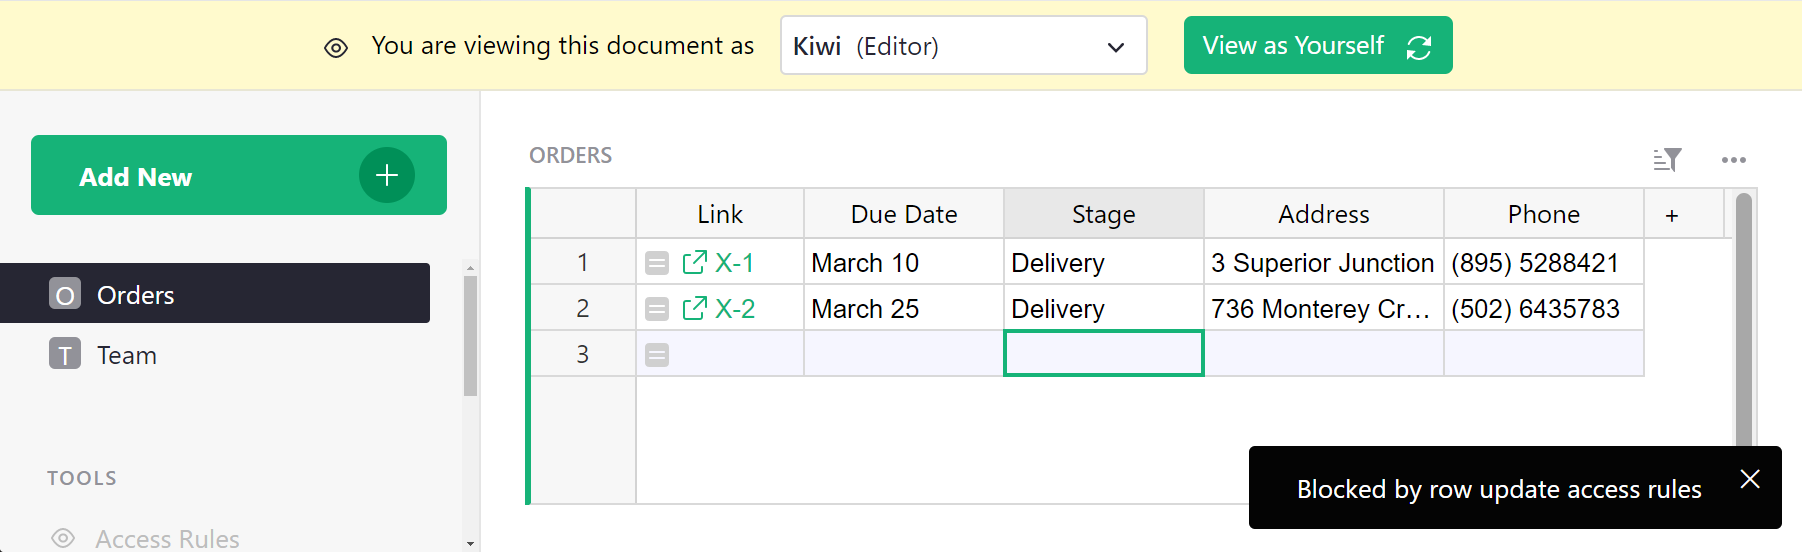This screenshot has width=1802, height=552.
Task: Open the Kiwi (Editor) user dropdown
Action: click(963, 46)
